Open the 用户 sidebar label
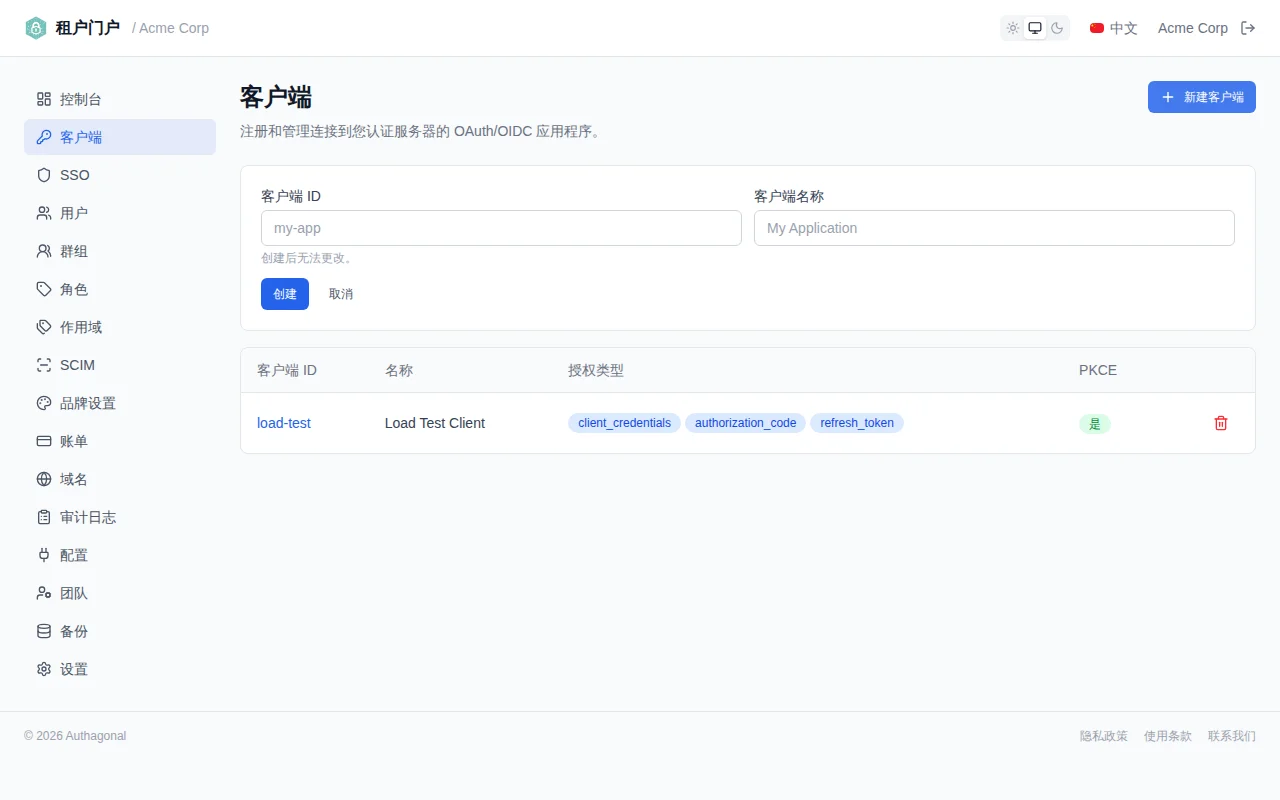This screenshot has height=800, width=1280. [x=74, y=213]
